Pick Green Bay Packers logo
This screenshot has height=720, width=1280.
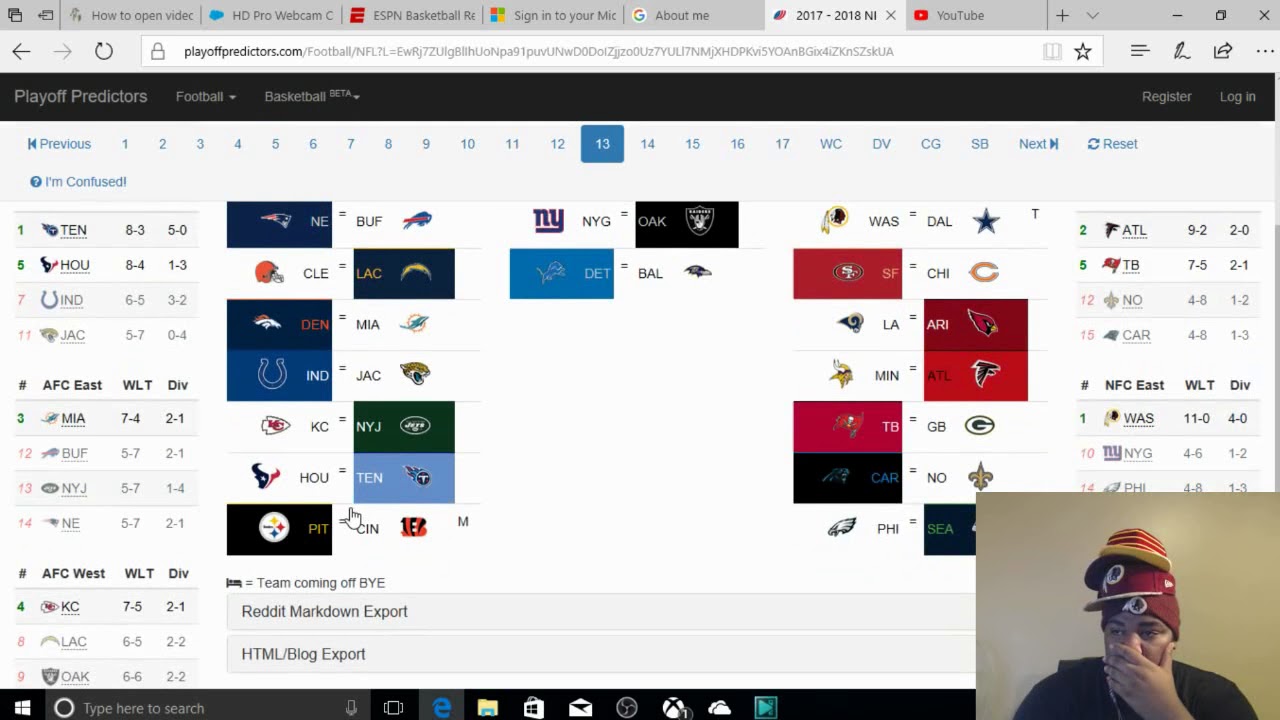[x=979, y=426]
